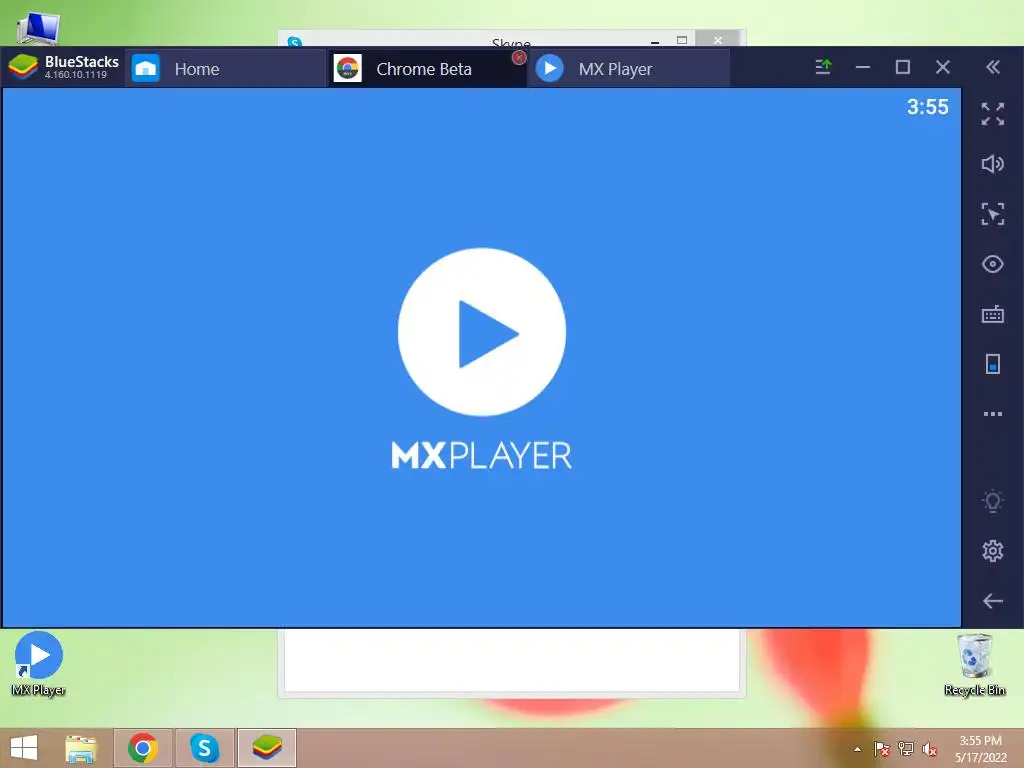Maximize the BlueStacks window
Screen dimensions: 1024x768
point(903,67)
